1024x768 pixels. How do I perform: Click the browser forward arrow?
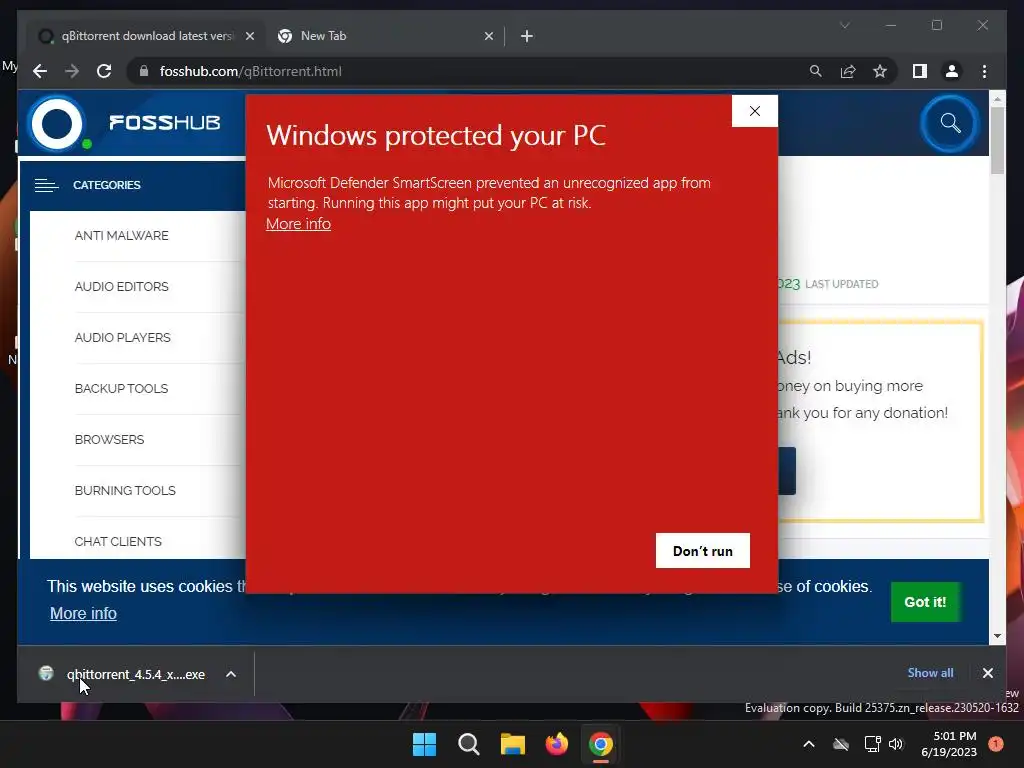tap(72, 71)
